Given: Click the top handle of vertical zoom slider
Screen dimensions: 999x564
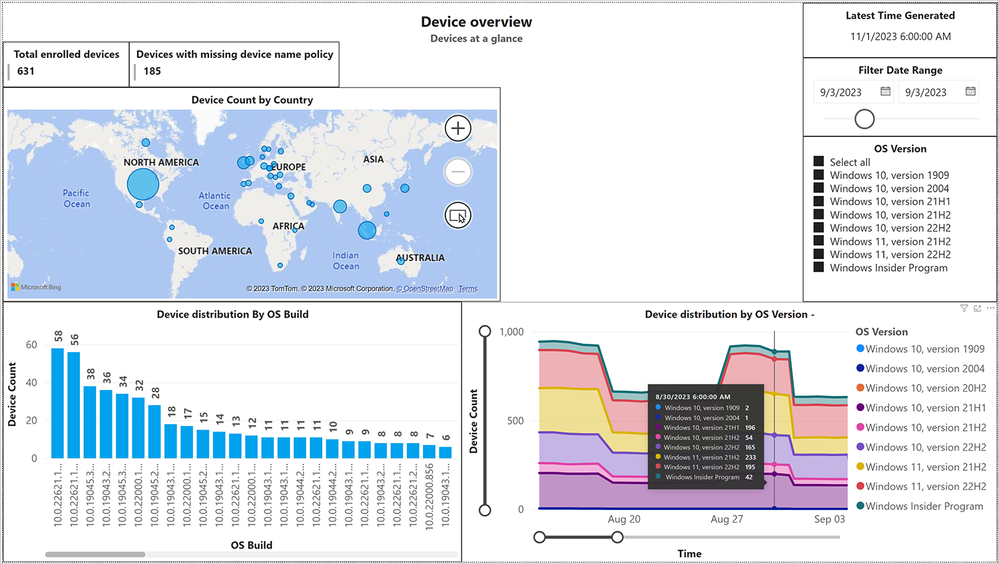Looking at the screenshot, I should click(x=485, y=331).
